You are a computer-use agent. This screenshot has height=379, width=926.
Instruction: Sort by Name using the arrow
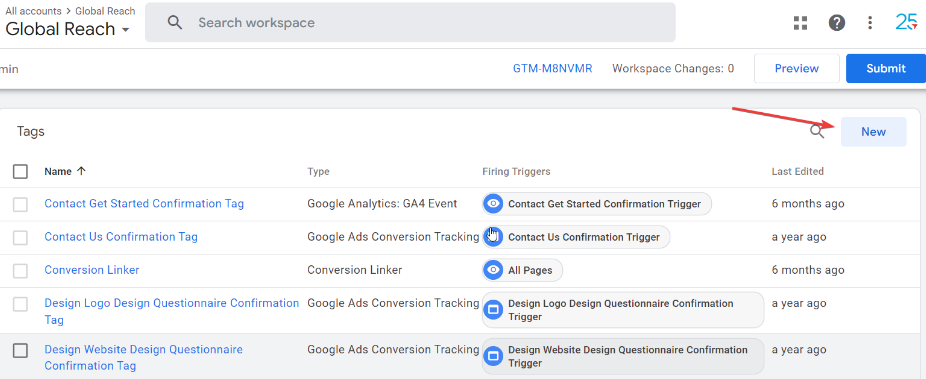pyautogui.click(x=81, y=171)
